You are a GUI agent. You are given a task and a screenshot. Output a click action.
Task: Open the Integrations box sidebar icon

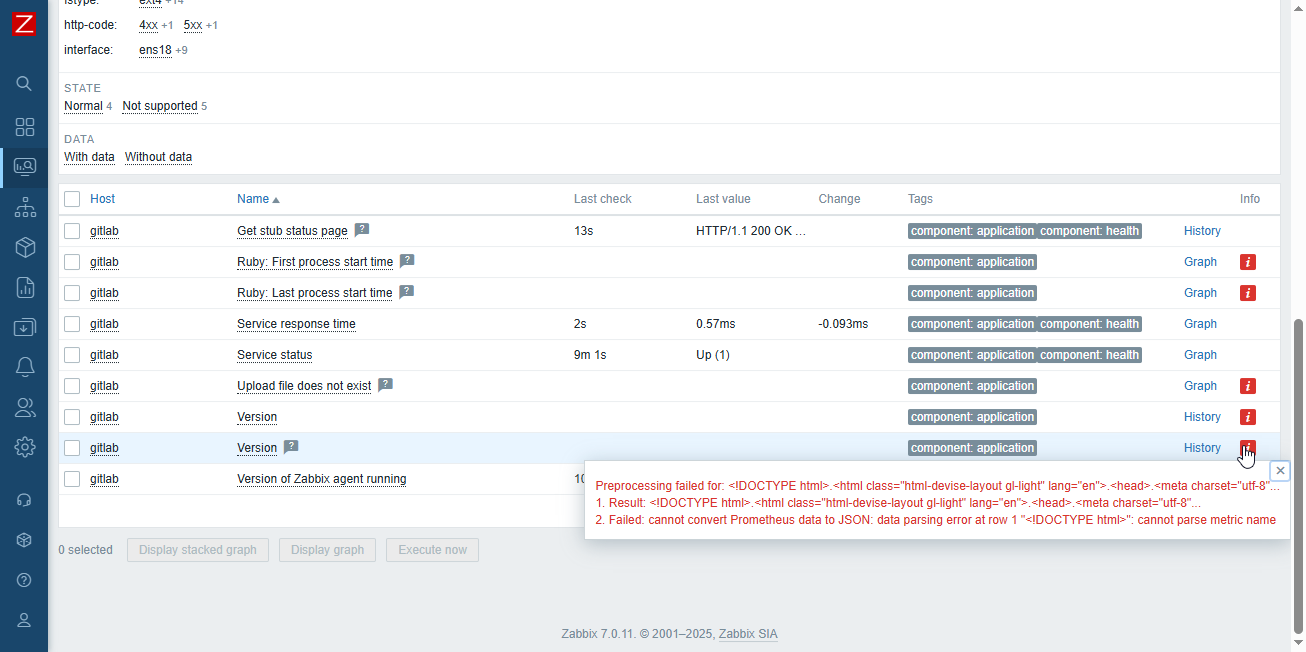25,540
